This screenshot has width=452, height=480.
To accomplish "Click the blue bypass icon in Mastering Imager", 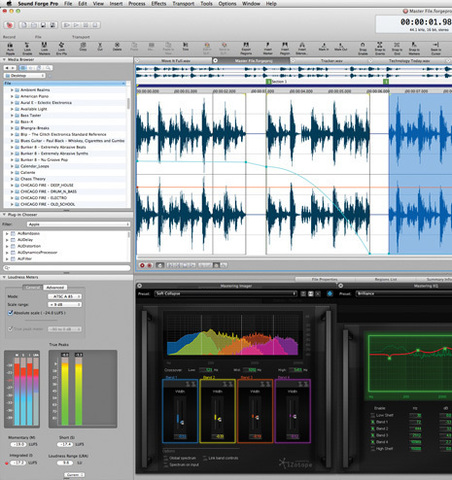I will (330, 294).
